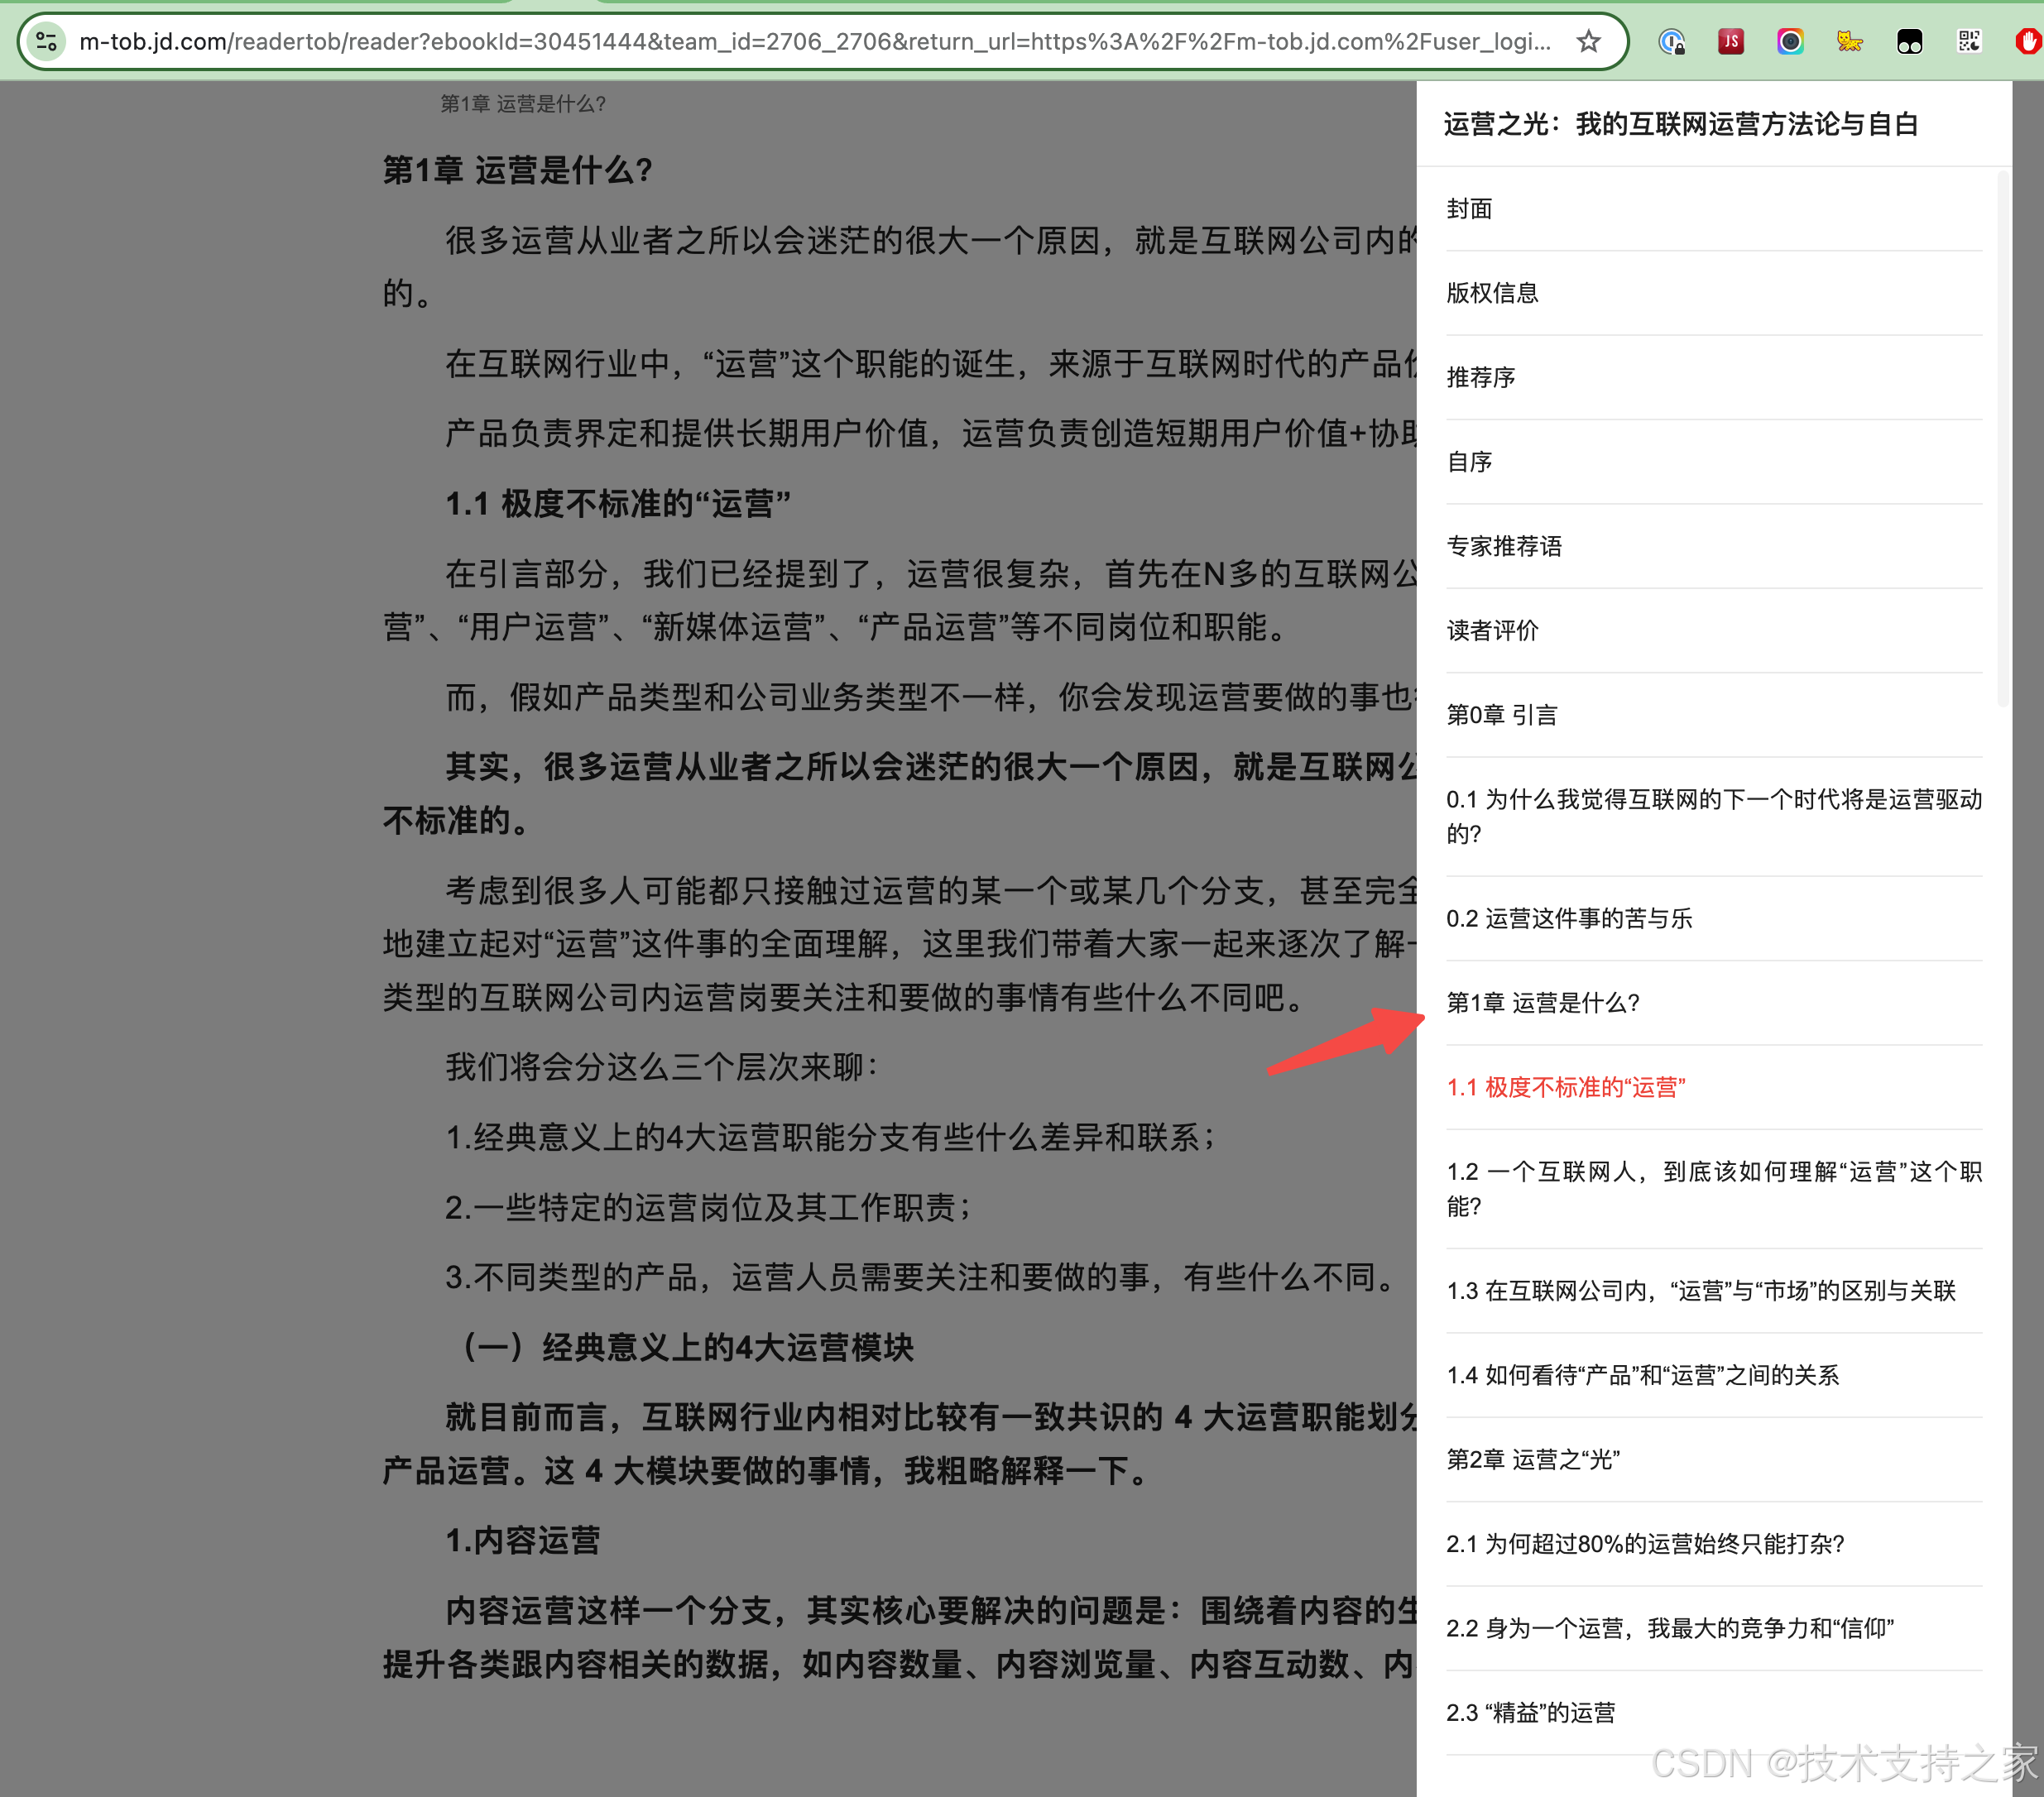Click the yellow cat extension icon

pyautogui.click(x=1849, y=41)
